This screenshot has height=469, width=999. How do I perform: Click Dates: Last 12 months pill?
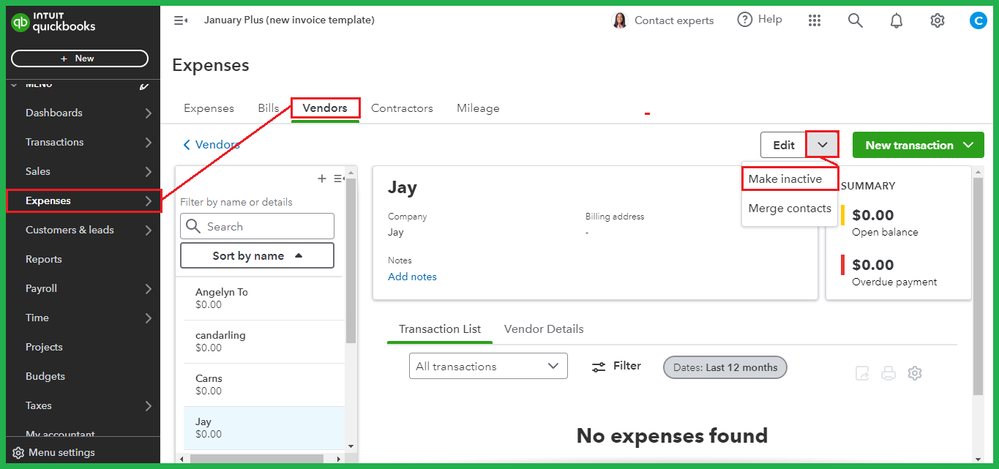(725, 367)
